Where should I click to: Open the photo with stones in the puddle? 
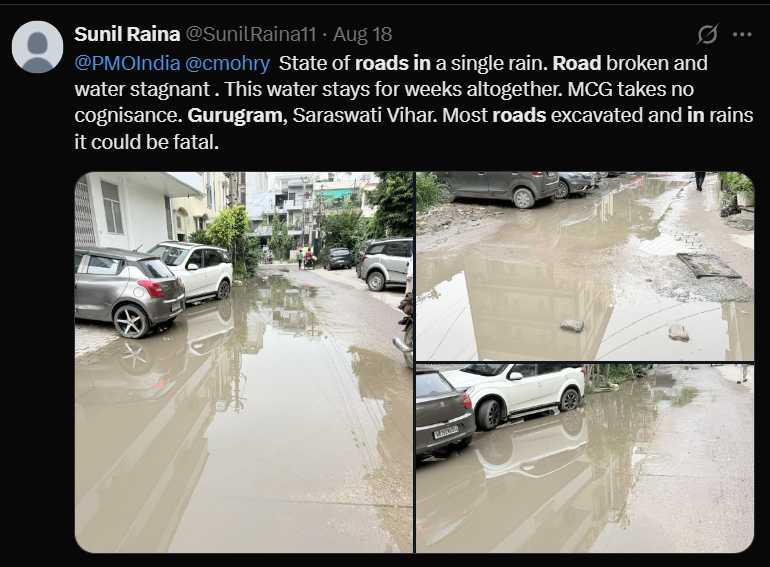pyautogui.click(x=585, y=267)
